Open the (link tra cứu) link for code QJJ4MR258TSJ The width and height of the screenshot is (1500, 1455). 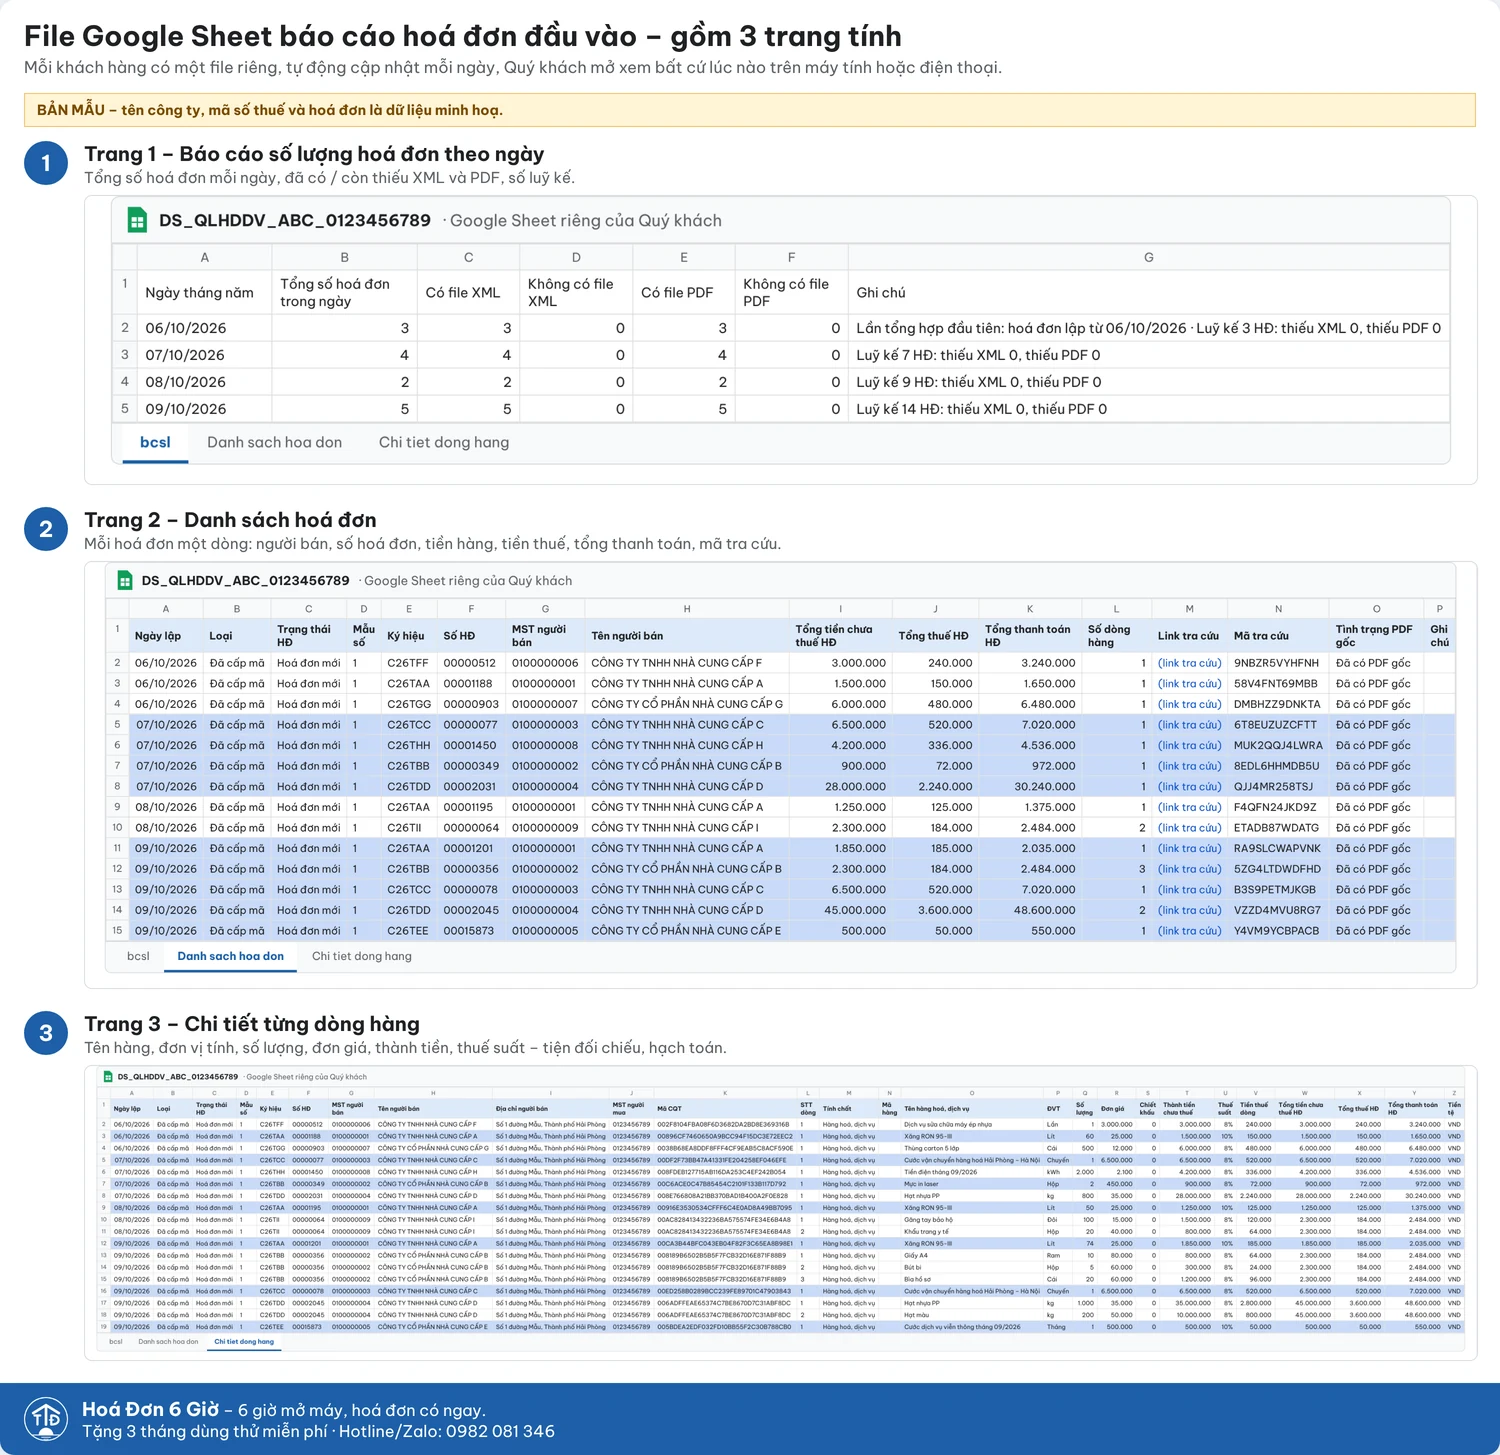(x=1189, y=786)
